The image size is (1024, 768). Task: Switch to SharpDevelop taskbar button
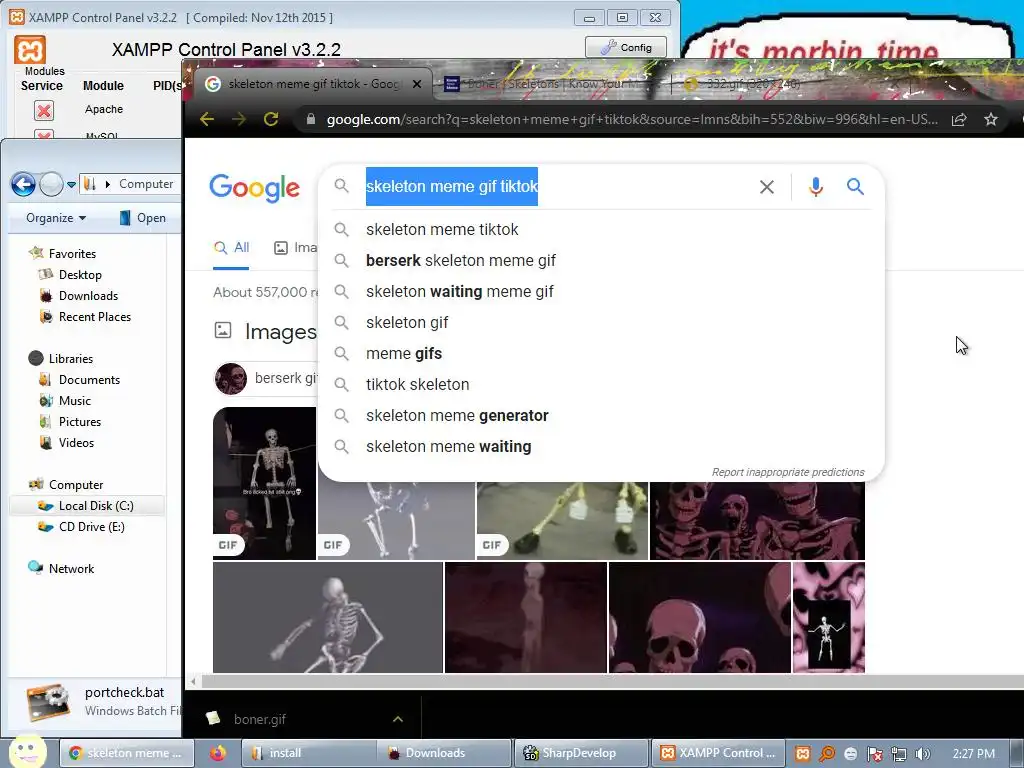pyautogui.click(x=581, y=753)
